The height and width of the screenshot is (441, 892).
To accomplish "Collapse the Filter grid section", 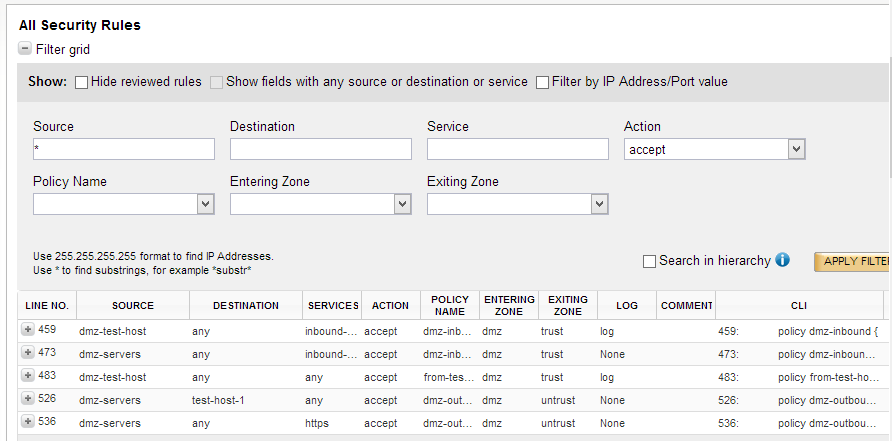I will point(25,49).
